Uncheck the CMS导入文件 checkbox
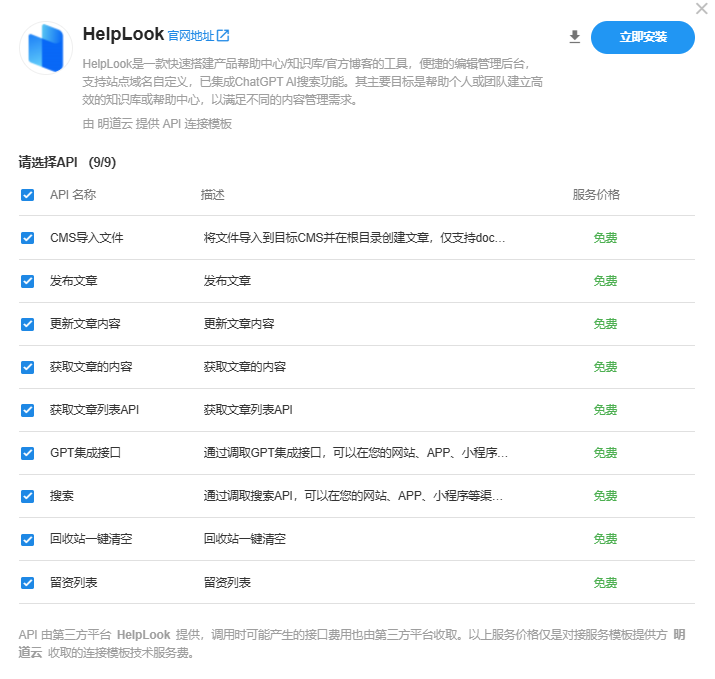Image resolution: width=715 pixels, height=679 pixels. tap(27, 238)
